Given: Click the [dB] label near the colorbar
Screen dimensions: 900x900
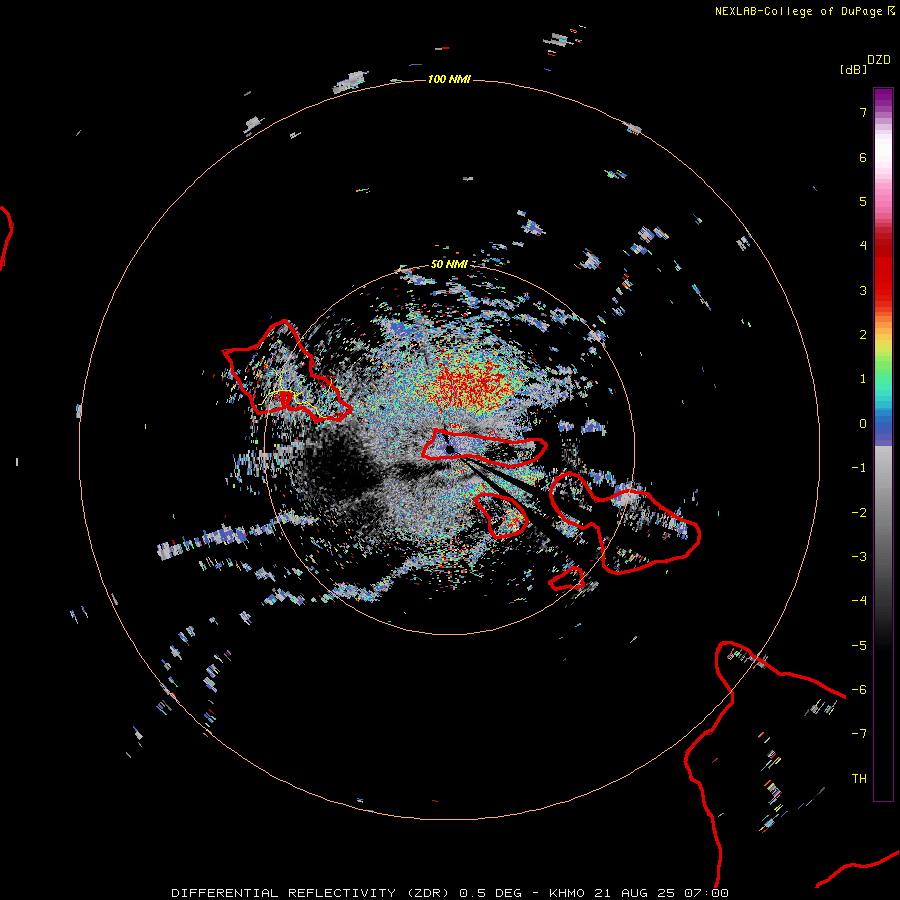Looking at the screenshot, I should point(853,69).
